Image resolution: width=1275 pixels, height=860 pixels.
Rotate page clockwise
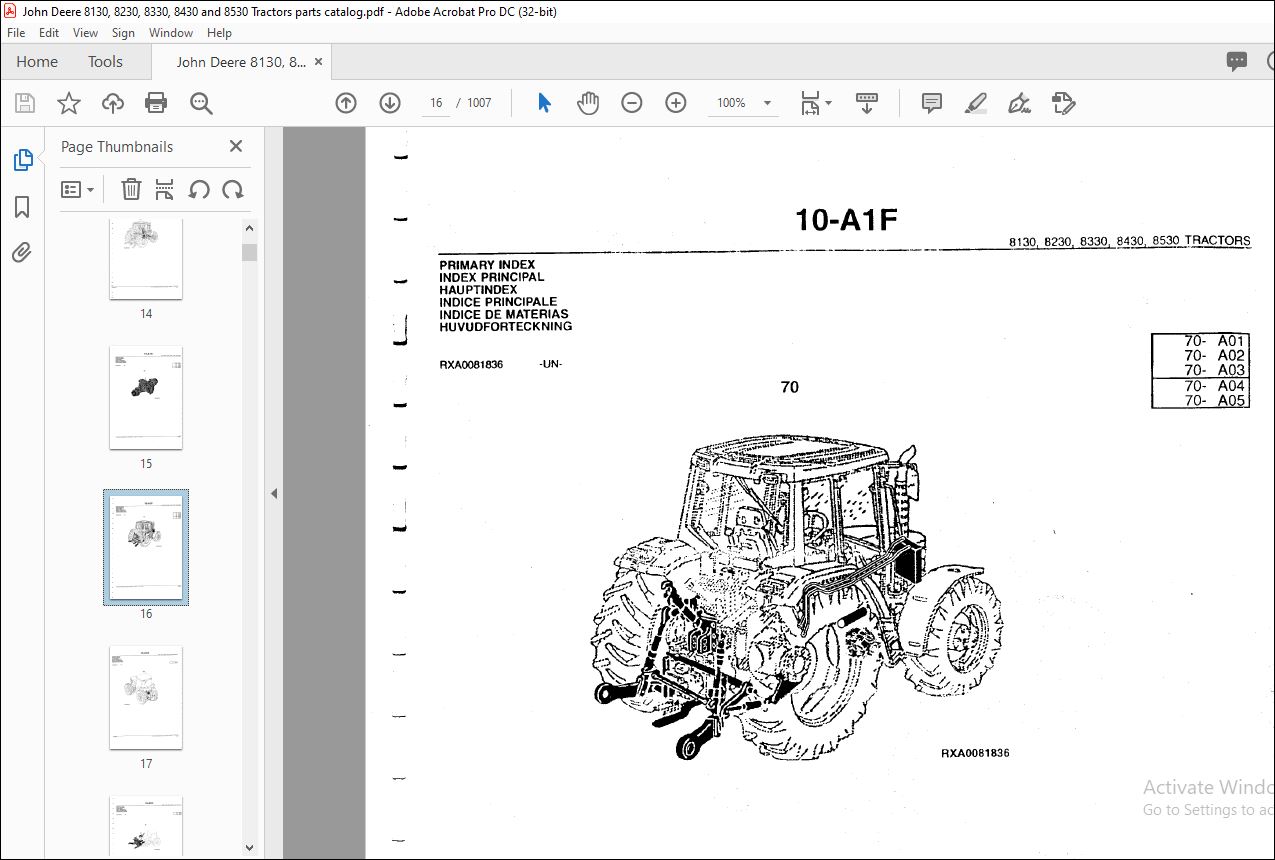pos(233,189)
